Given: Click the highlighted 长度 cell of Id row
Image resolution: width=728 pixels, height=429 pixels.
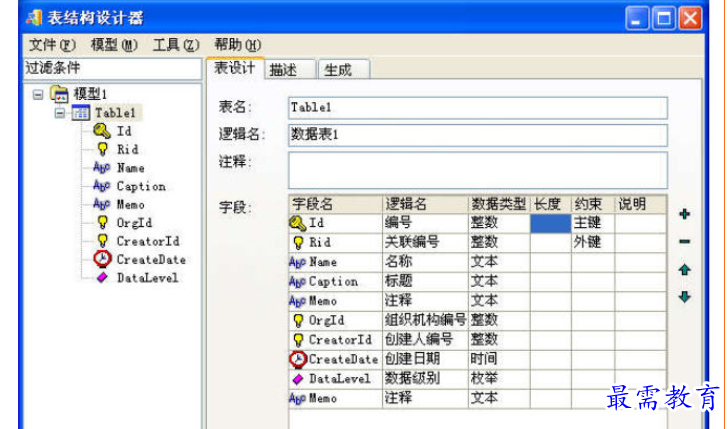Looking at the screenshot, I should [551, 223].
